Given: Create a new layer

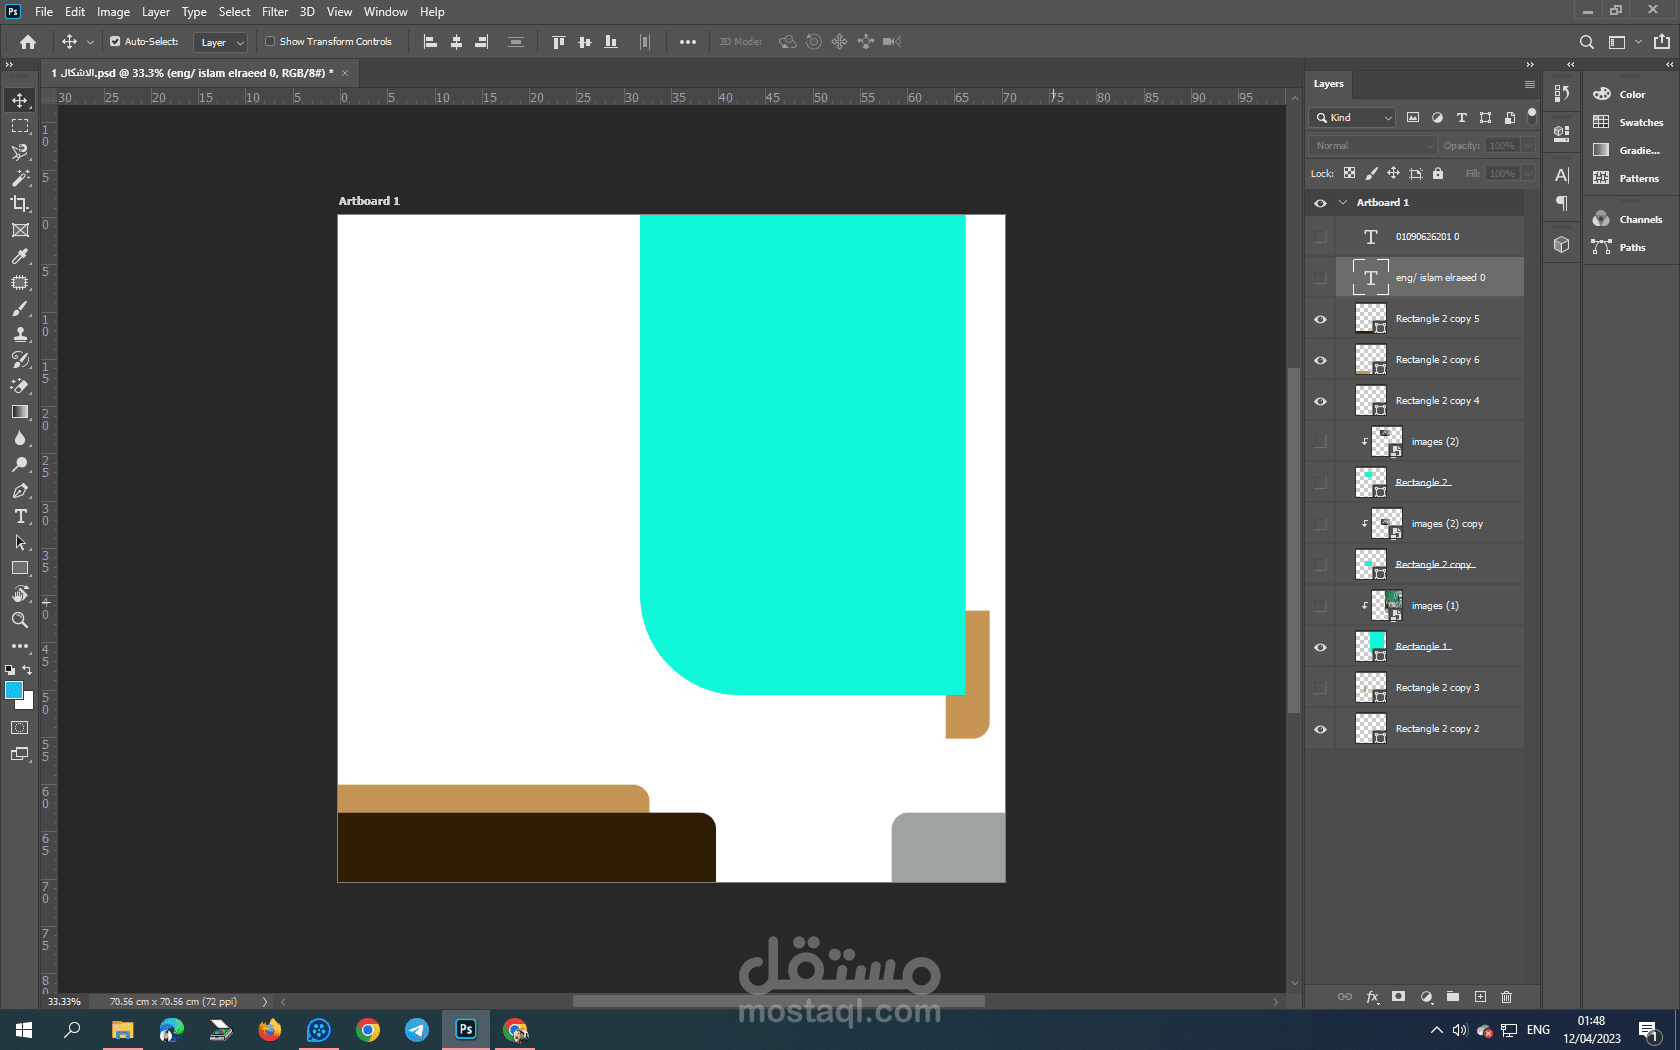Looking at the screenshot, I should click(x=1480, y=997).
